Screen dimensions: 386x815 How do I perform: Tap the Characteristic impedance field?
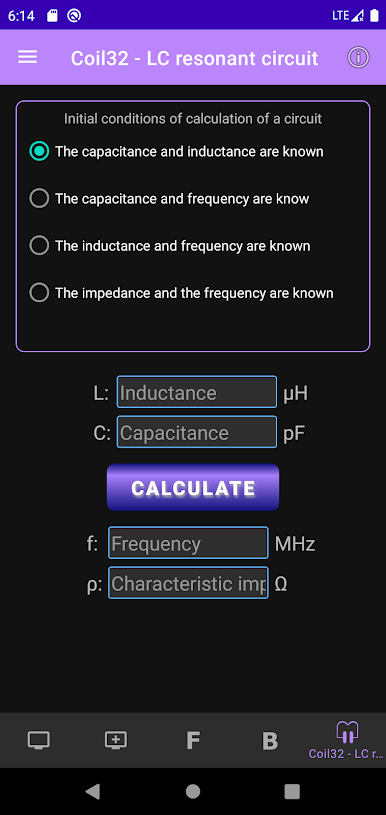point(188,583)
